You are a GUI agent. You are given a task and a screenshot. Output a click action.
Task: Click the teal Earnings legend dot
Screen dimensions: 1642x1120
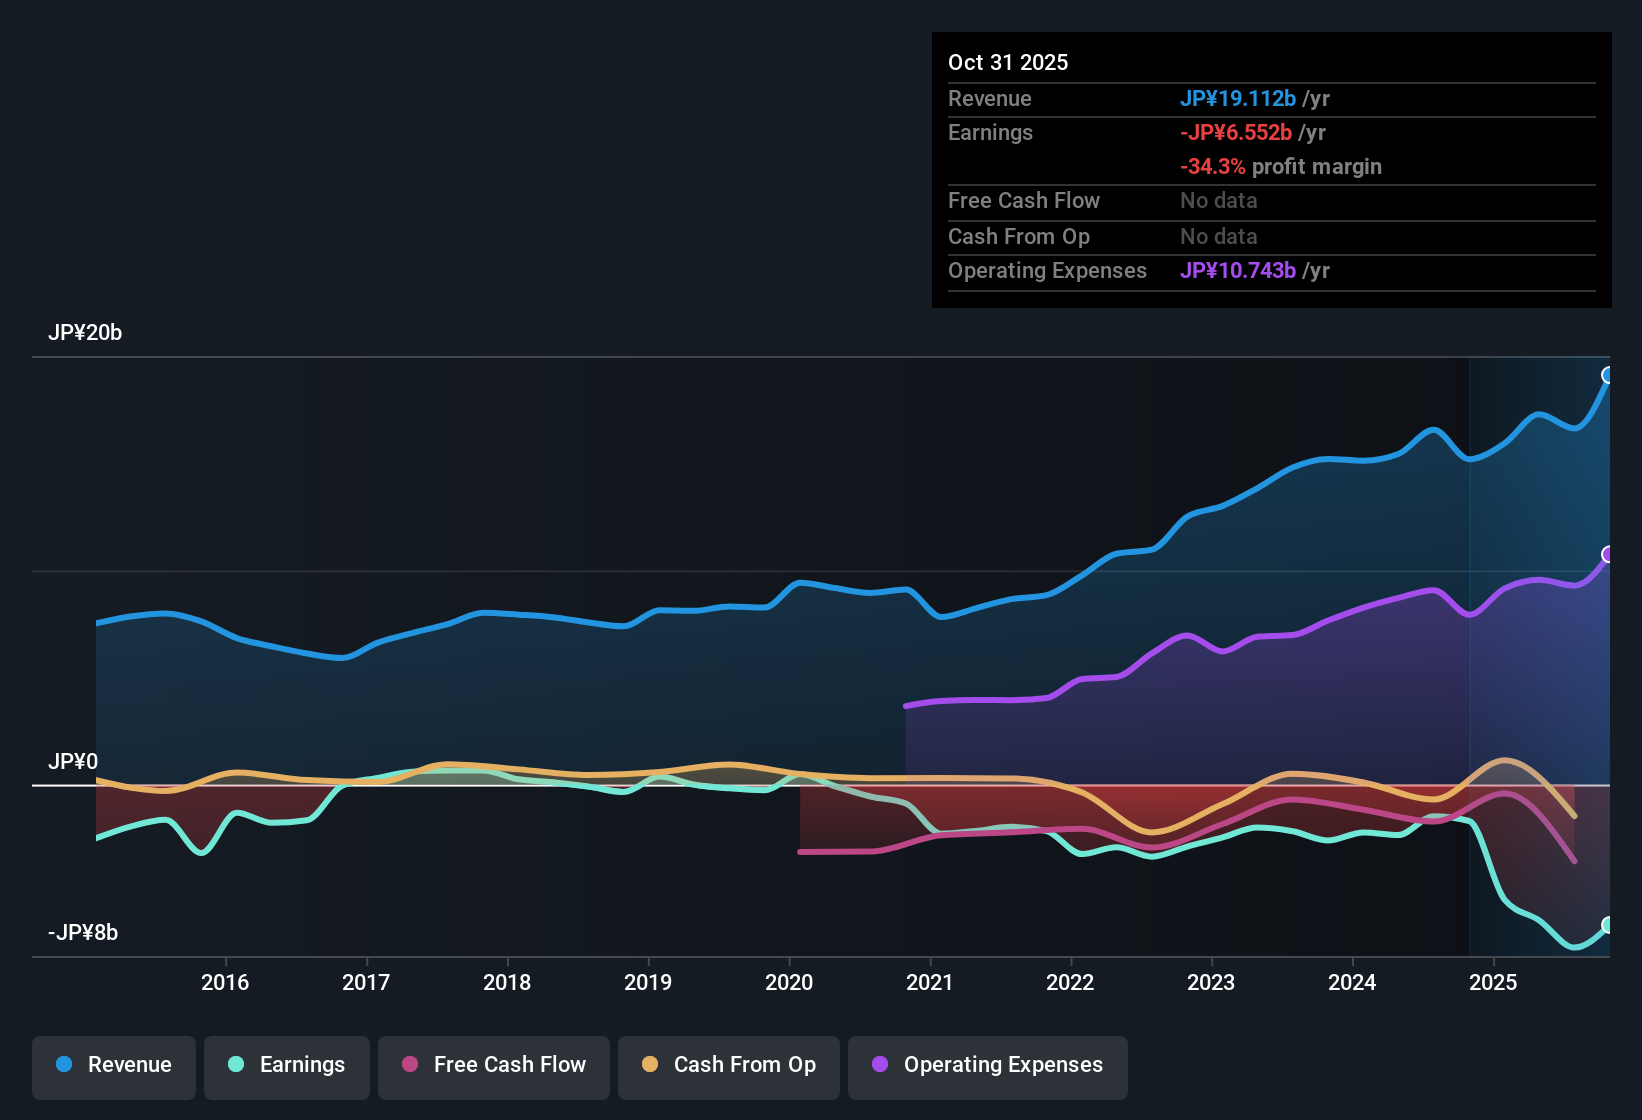pos(236,1065)
